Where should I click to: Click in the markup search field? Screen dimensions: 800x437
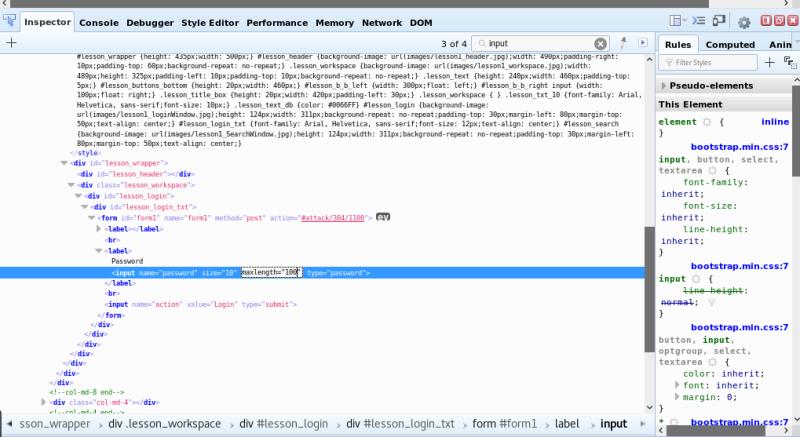coord(540,44)
